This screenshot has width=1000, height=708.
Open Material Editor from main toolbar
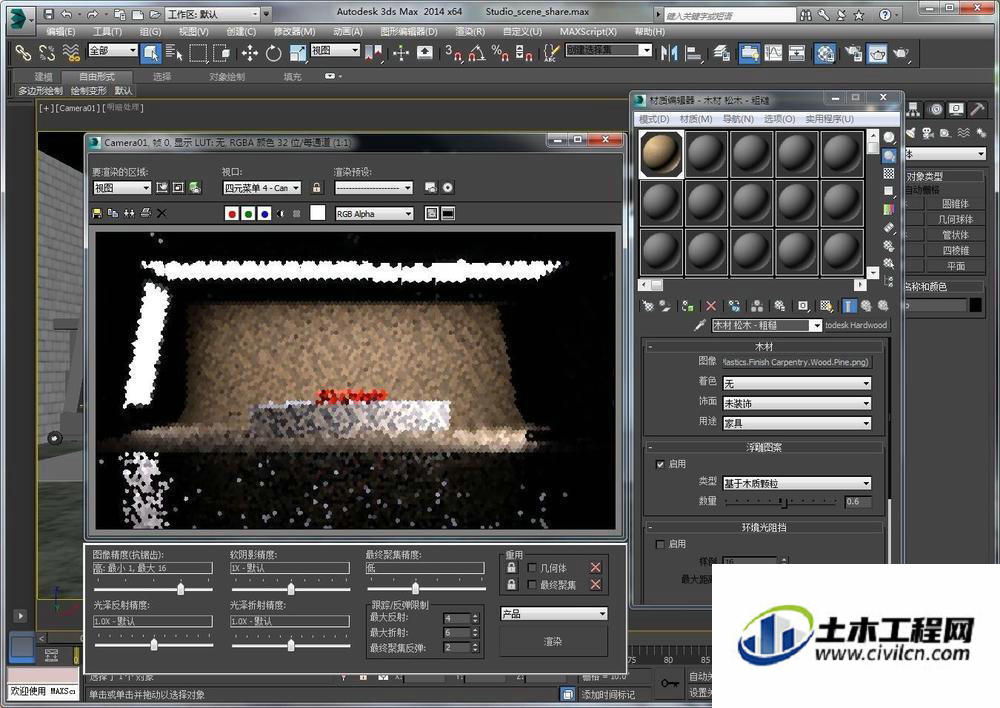click(x=825, y=52)
